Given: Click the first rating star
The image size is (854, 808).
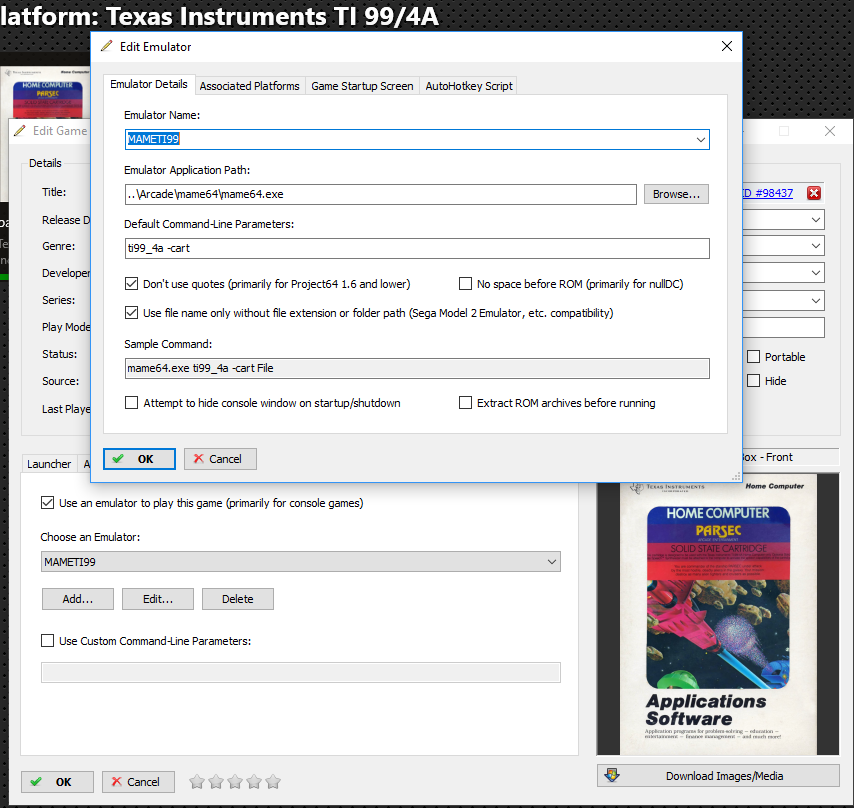Looking at the screenshot, I should 197,782.
